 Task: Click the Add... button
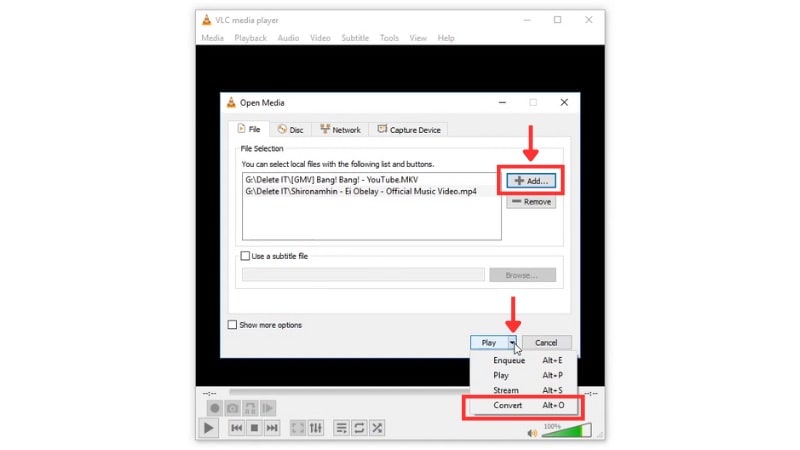531,181
